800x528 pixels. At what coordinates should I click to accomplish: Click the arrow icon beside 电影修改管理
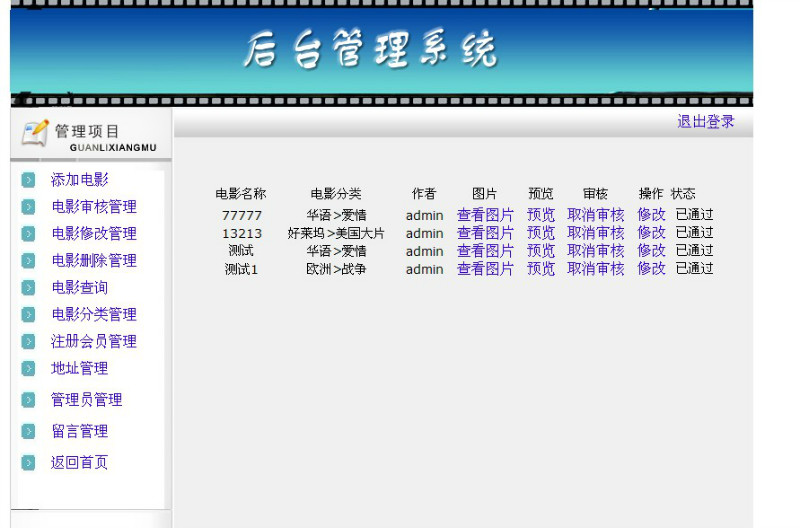pyautogui.click(x=28, y=234)
